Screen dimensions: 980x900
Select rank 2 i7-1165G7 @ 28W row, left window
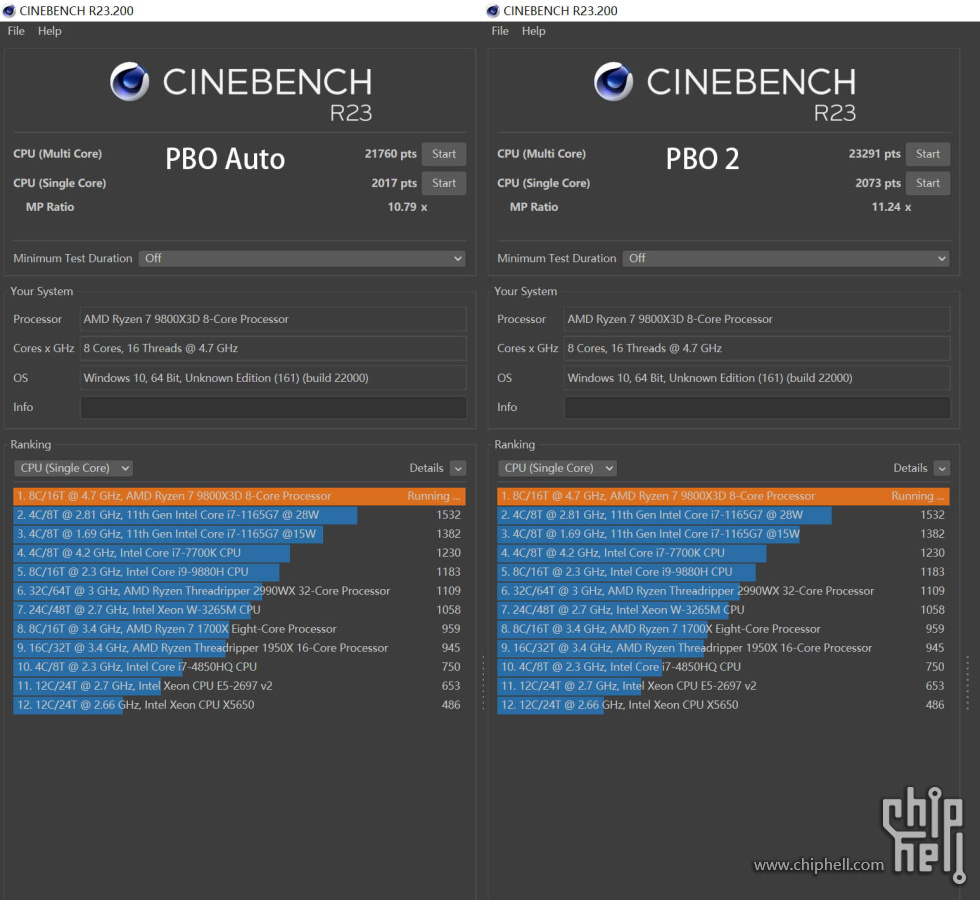[239, 515]
